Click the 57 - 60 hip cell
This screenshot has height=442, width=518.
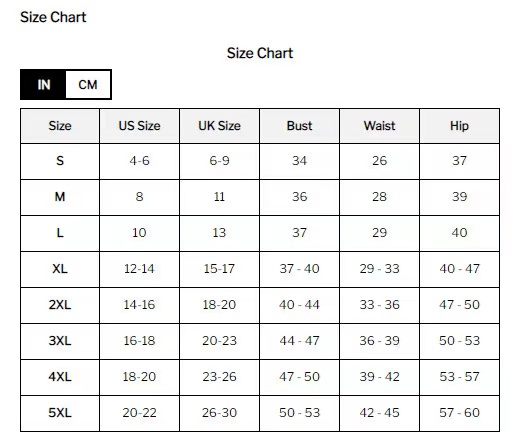click(459, 413)
